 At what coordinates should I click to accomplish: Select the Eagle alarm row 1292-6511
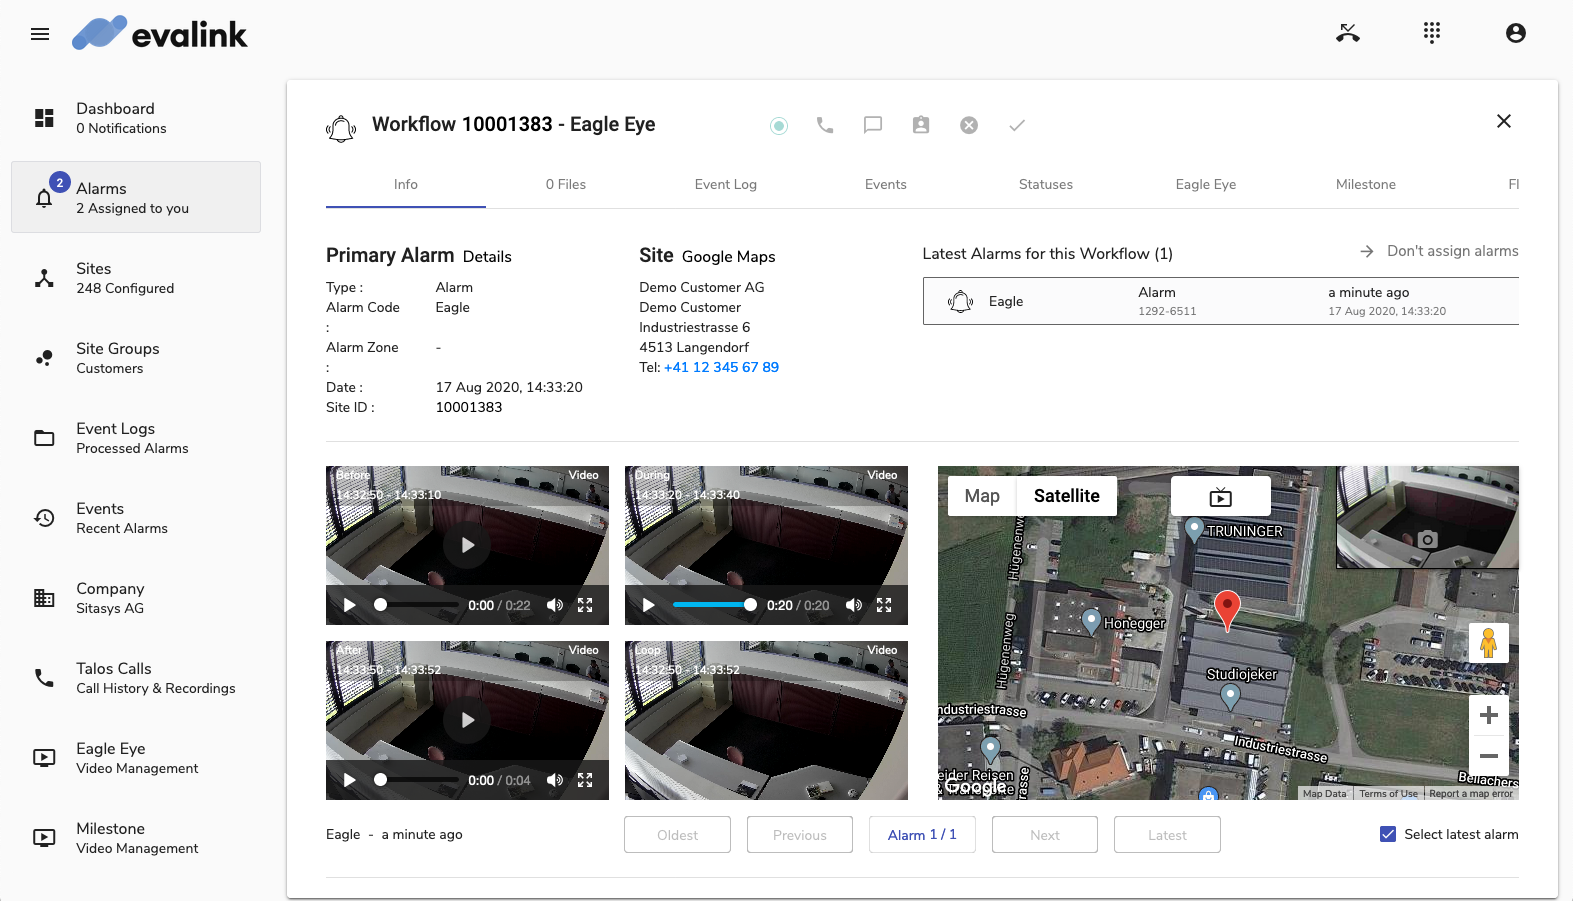(x=1221, y=301)
